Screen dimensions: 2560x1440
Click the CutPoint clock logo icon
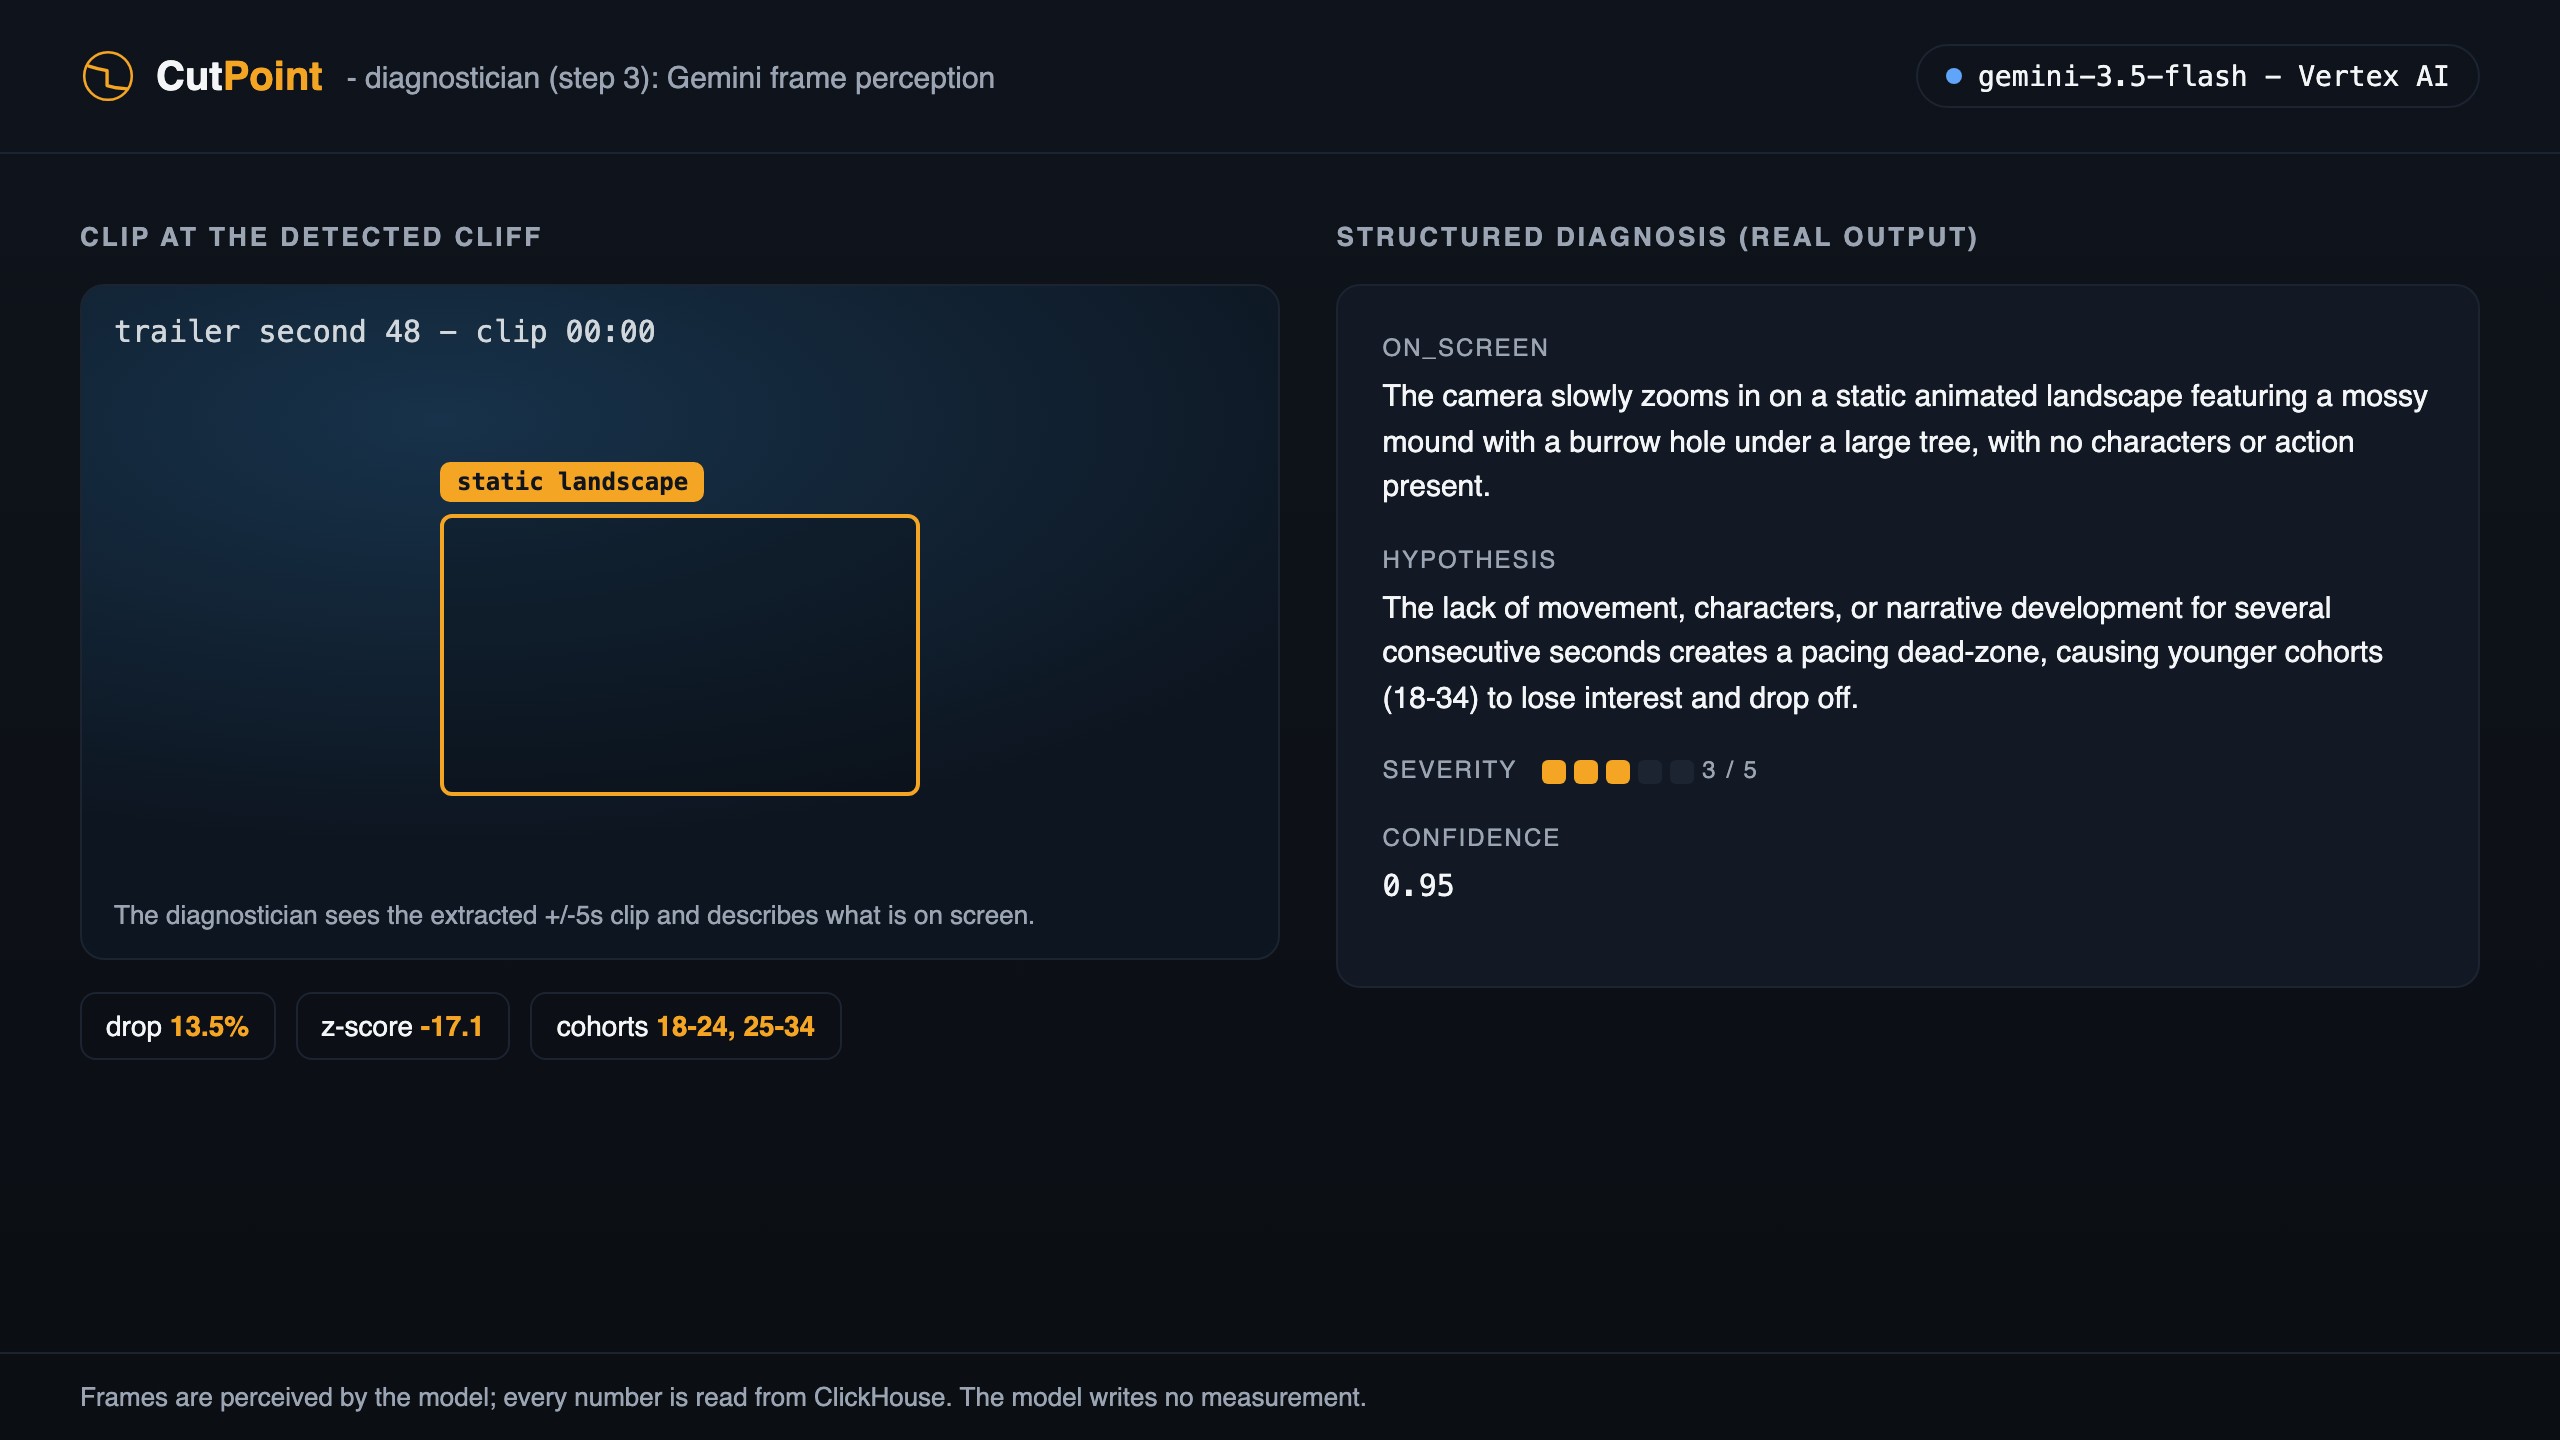(108, 76)
